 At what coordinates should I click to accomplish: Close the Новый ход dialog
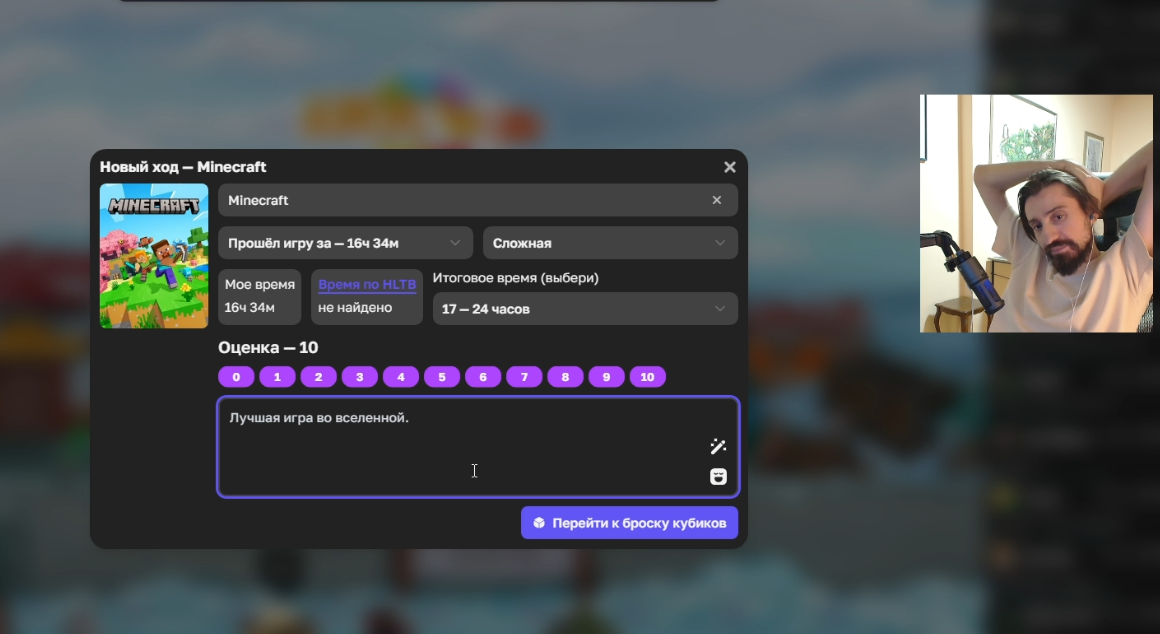pos(729,167)
